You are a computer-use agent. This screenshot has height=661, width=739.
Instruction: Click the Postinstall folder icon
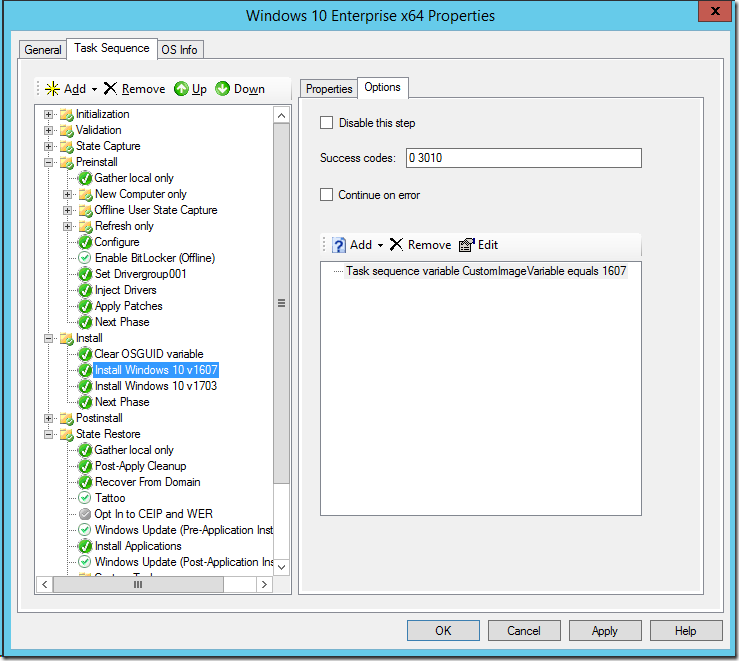point(67,418)
